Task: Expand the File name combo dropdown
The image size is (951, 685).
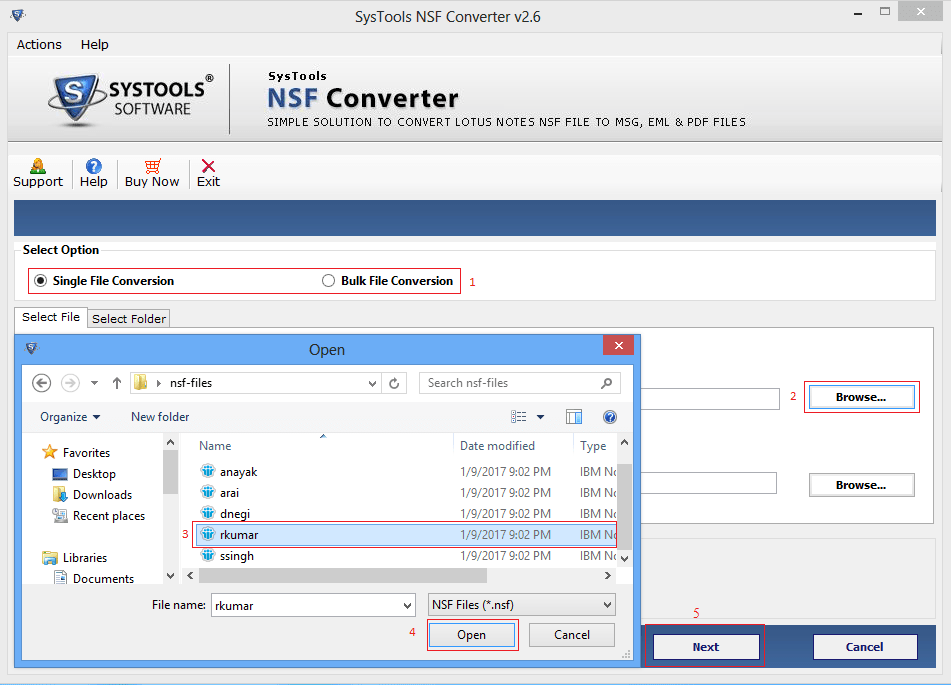Action: point(408,606)
